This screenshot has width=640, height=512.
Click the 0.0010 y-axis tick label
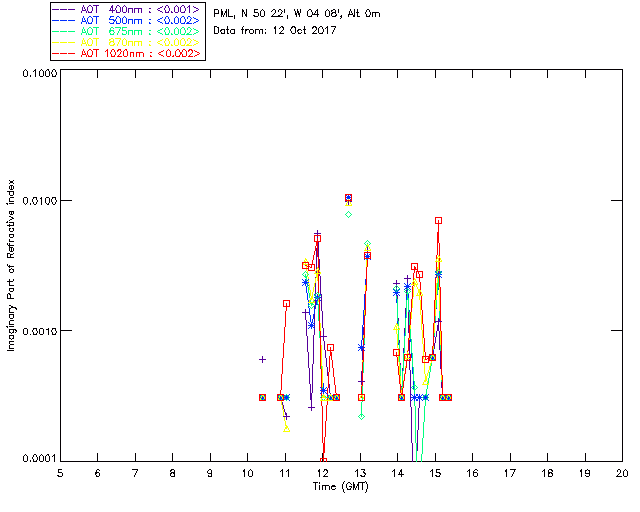39,331
